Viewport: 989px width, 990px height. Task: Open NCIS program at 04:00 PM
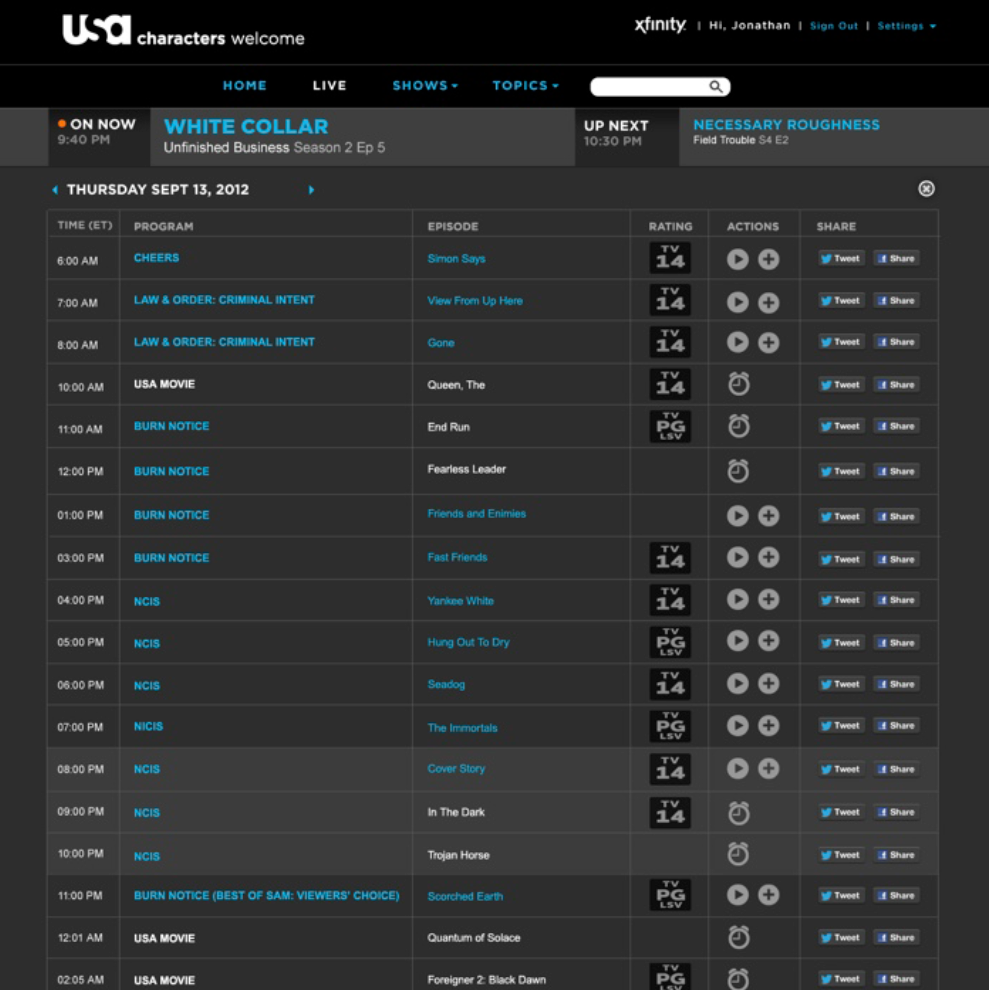147,602
